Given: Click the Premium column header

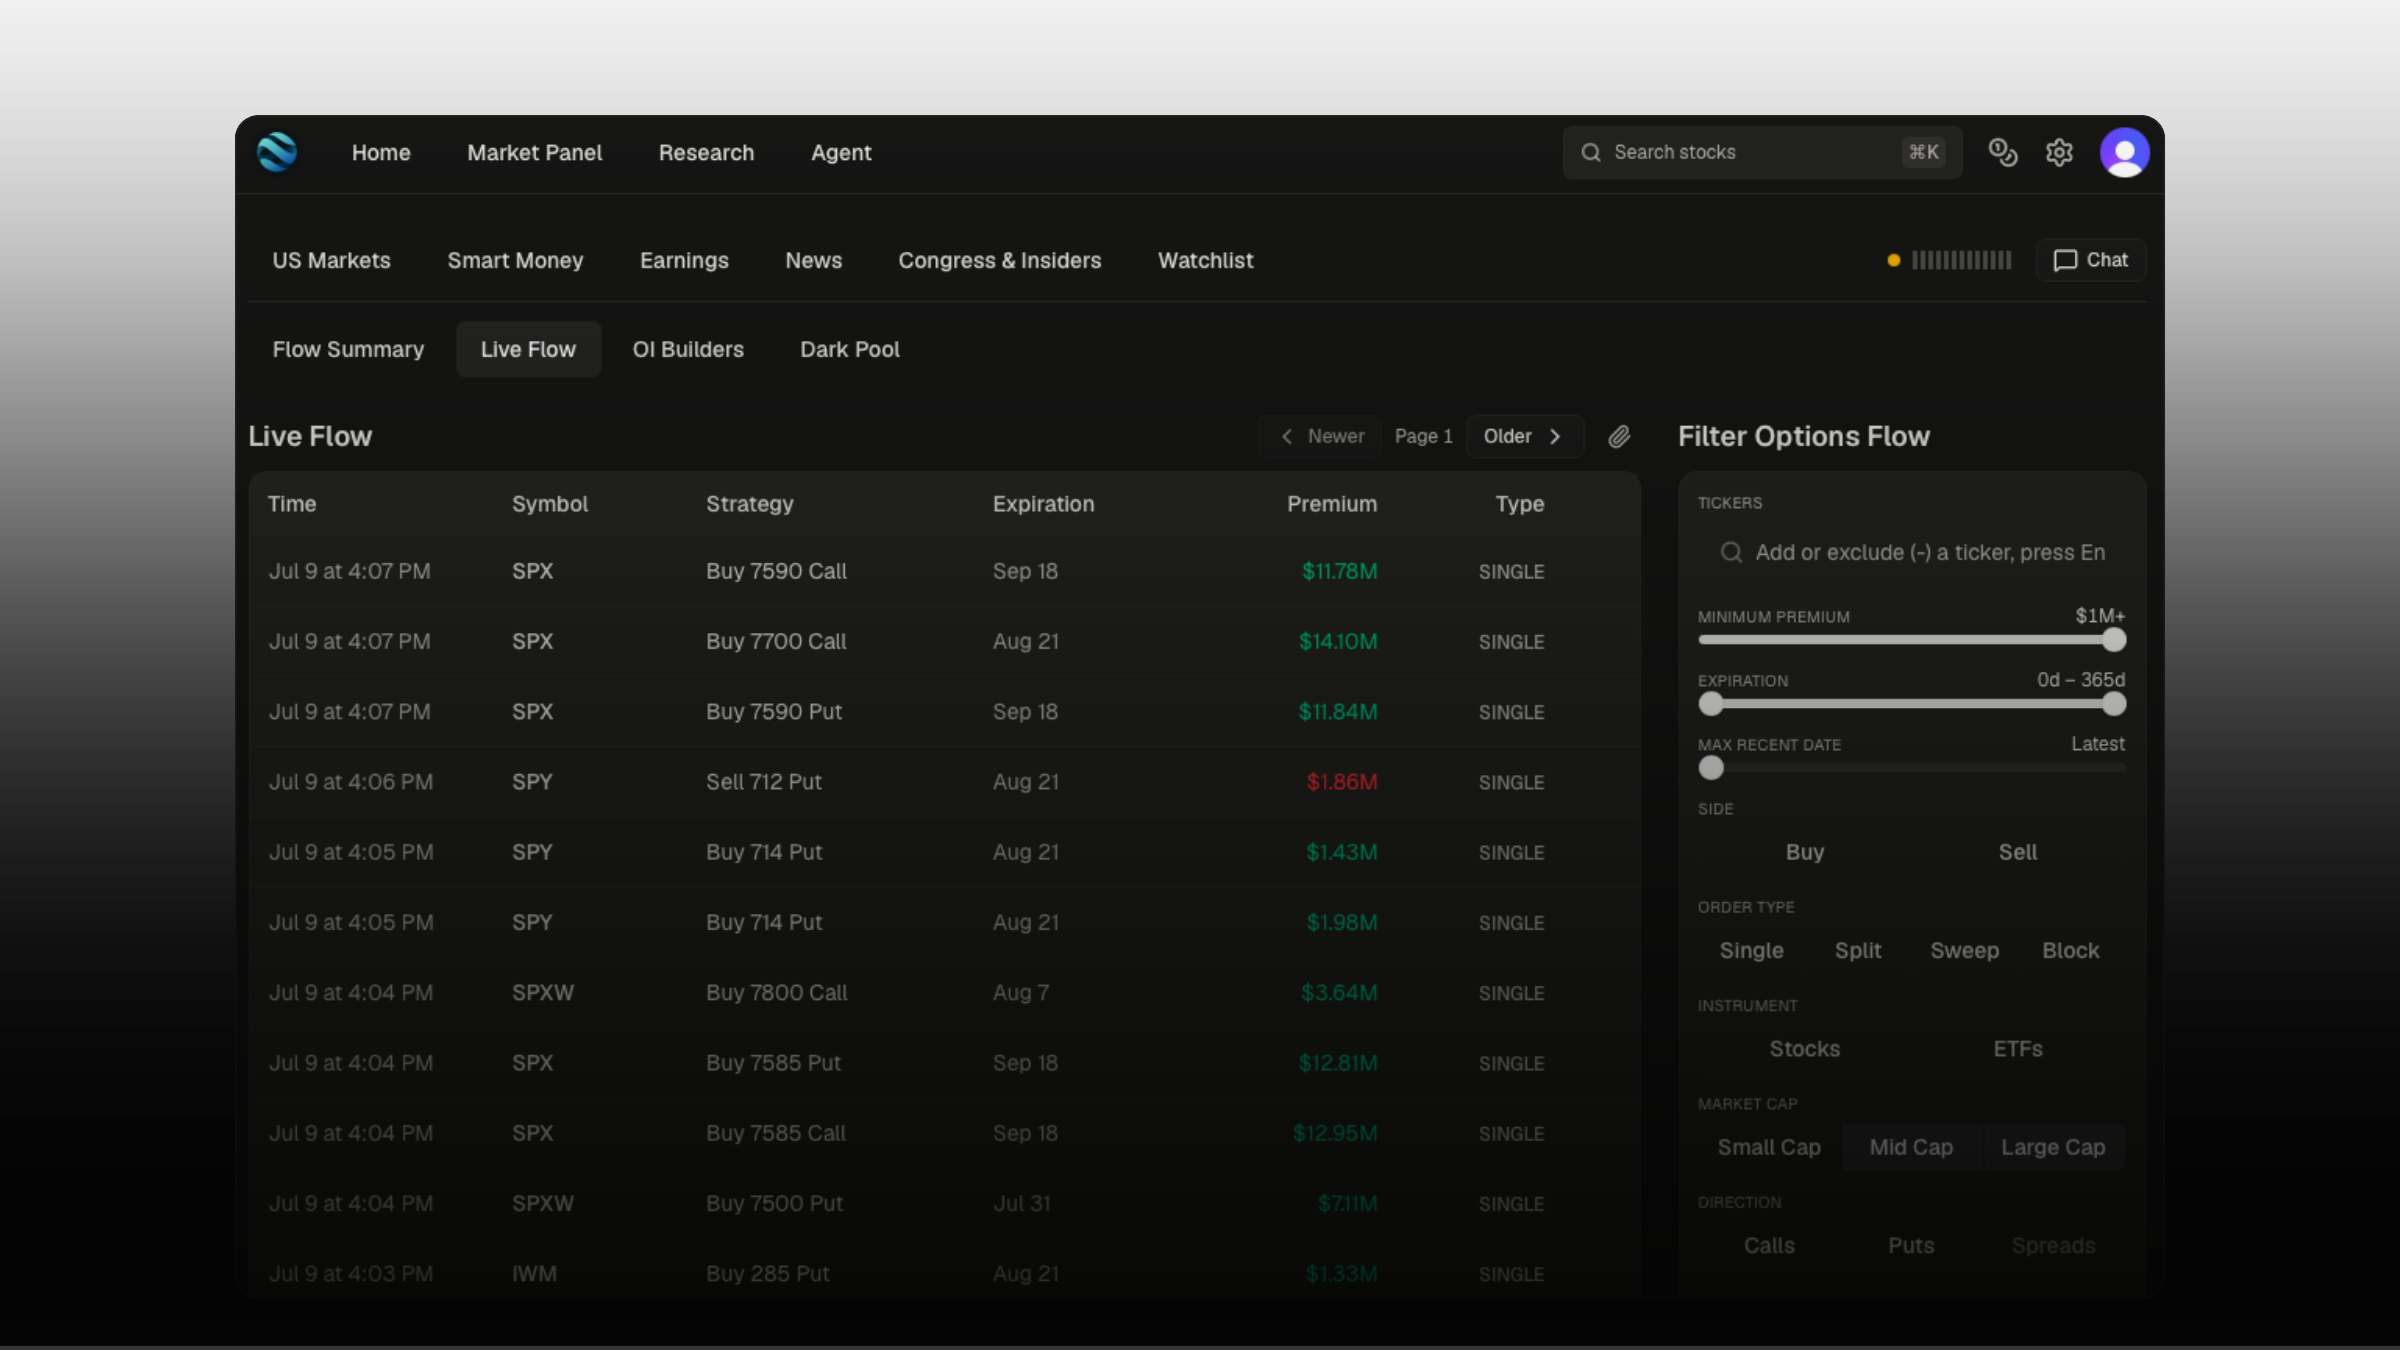Looking at the screenshot, I should [1332, 504].
